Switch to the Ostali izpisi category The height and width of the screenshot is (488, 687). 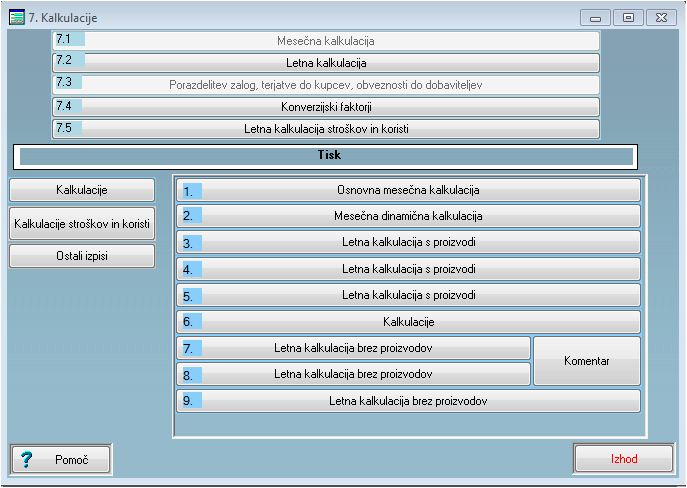82,256
